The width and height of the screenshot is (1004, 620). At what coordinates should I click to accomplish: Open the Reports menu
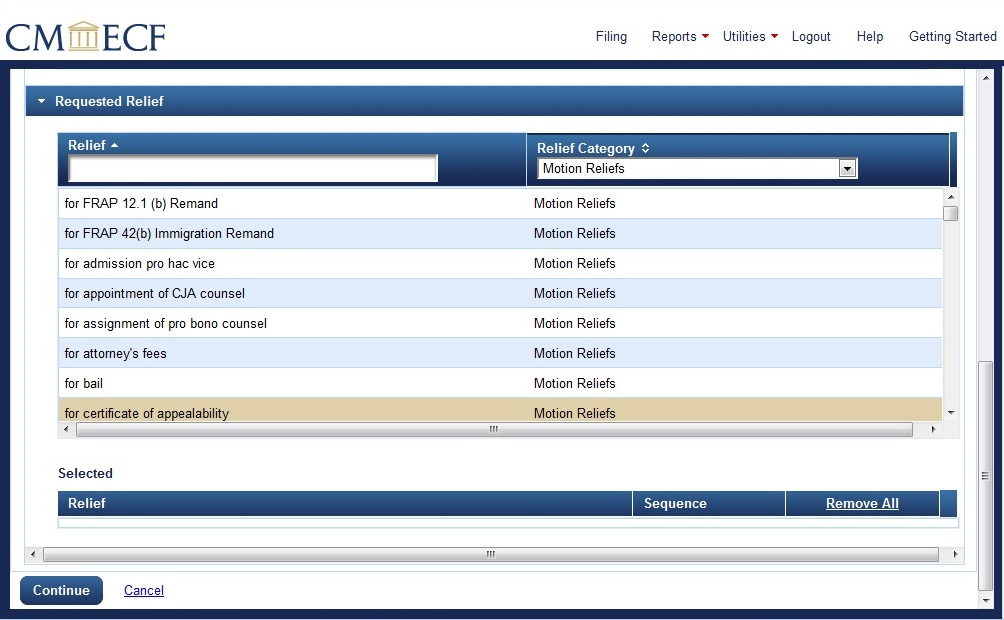(679, 37)
